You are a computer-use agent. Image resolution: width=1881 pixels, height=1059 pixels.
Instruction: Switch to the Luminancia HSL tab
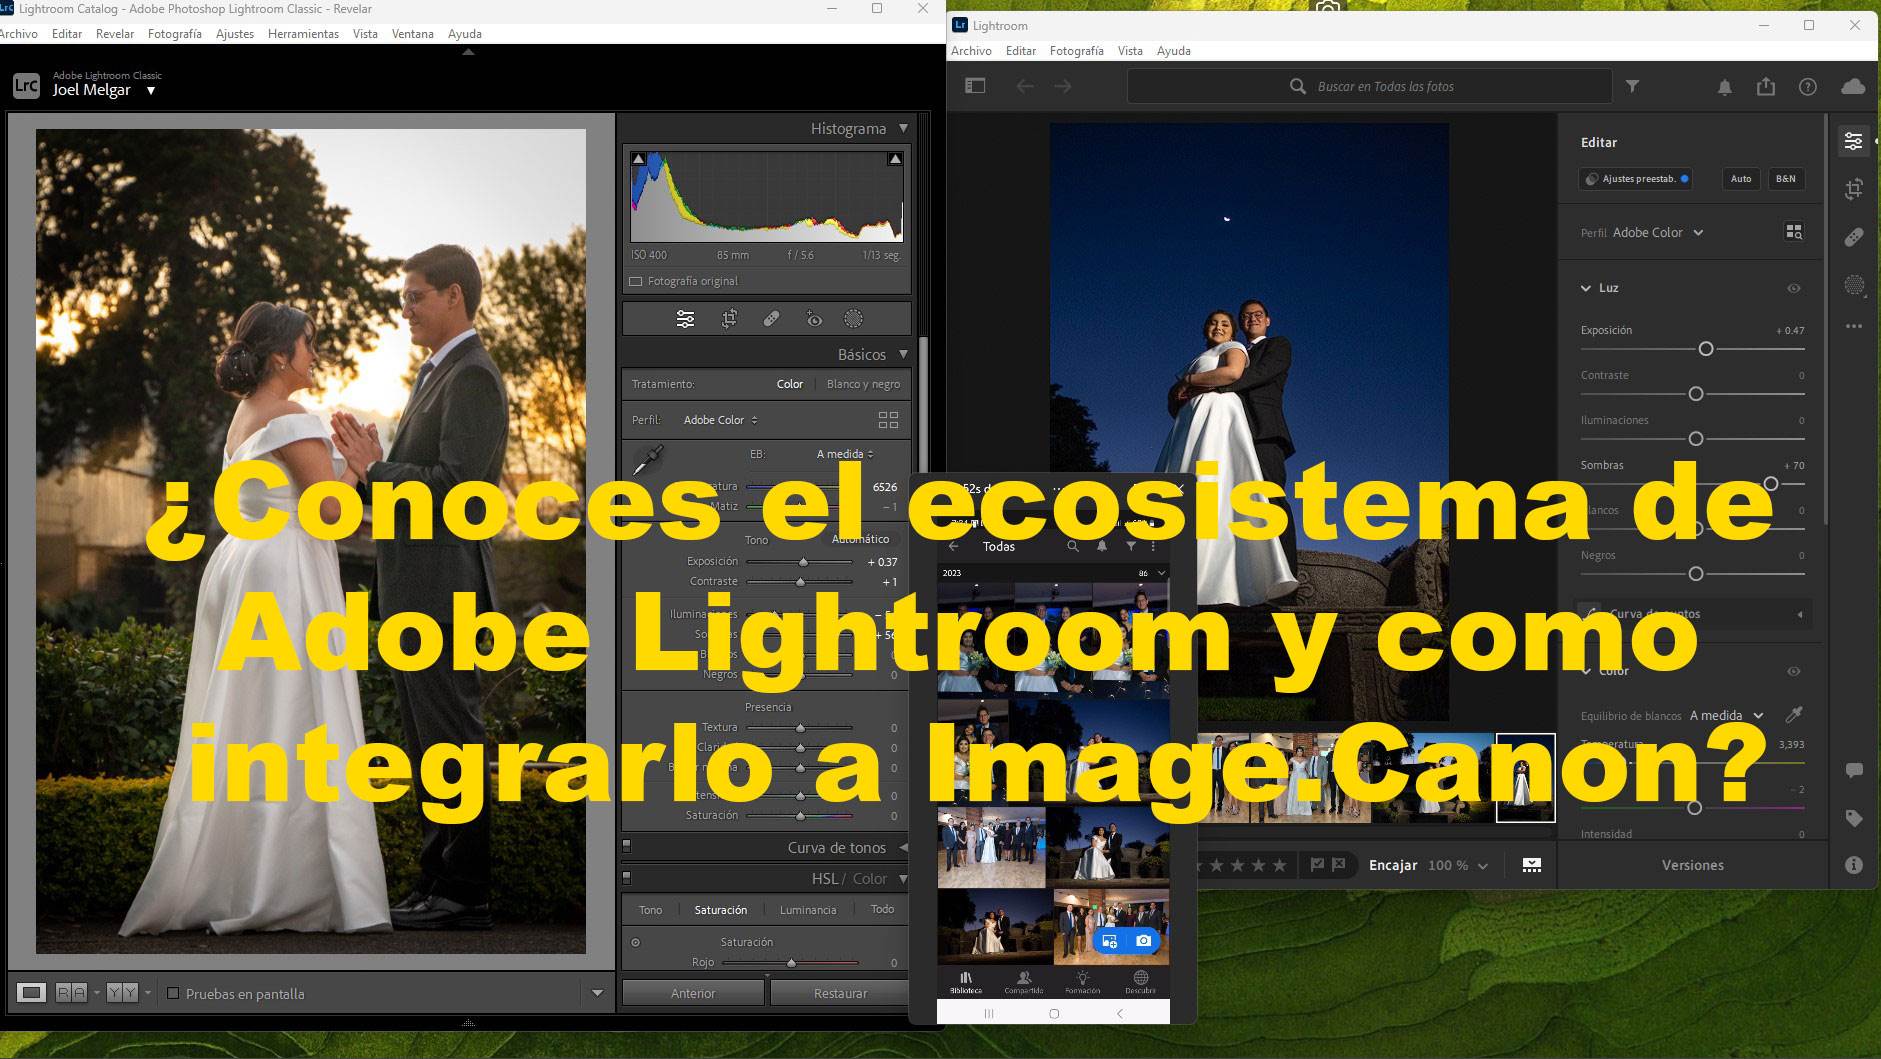click(x=808, y=910)
